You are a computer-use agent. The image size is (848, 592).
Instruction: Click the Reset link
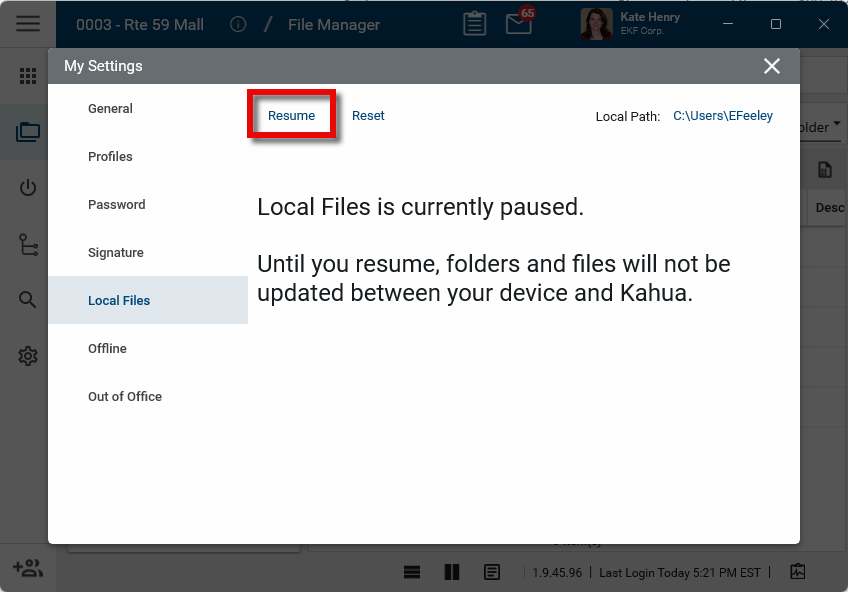[x=368, y=116]
